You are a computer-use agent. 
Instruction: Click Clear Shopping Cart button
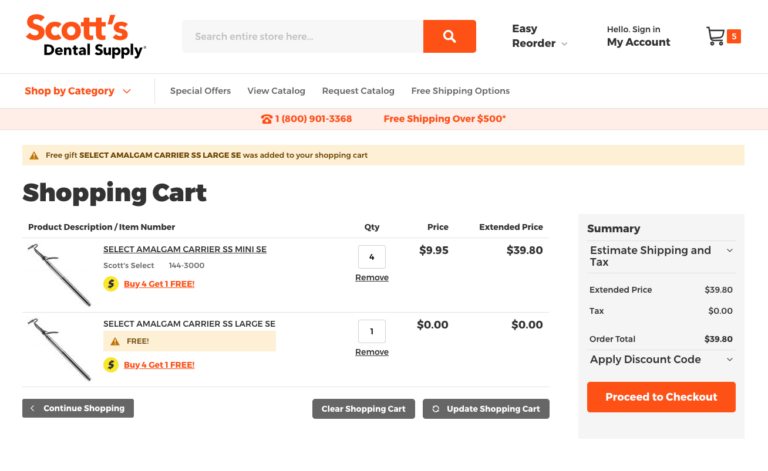tap(363, 409)
